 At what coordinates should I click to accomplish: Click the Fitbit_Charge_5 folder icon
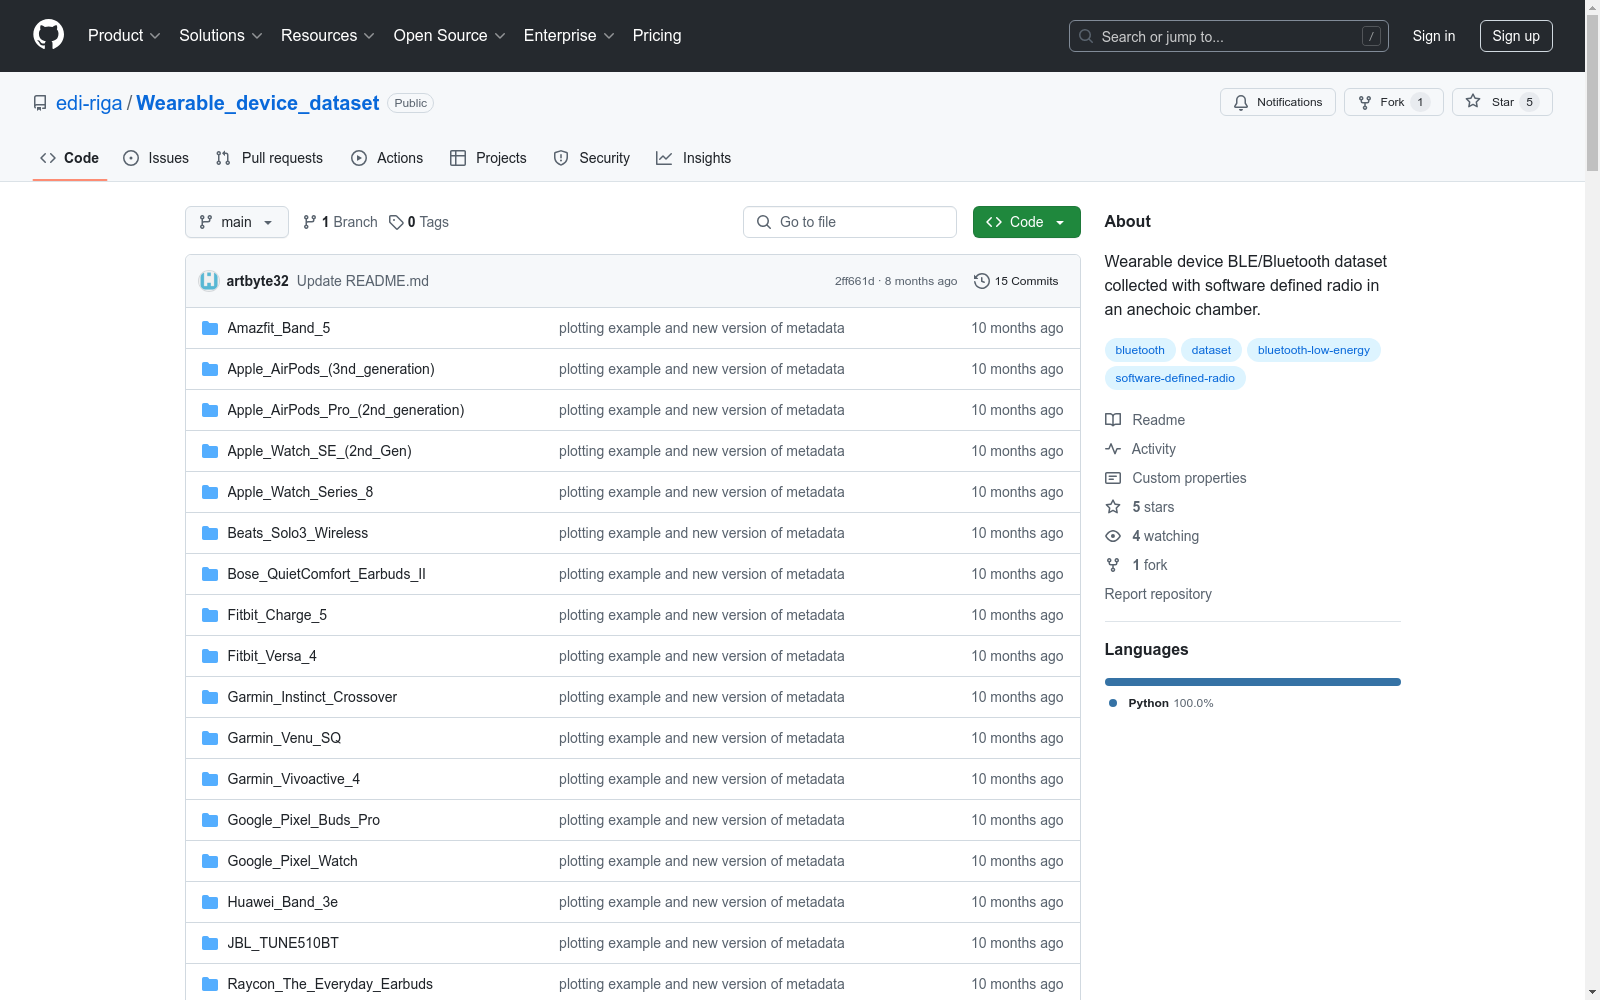[x=210, y=615]
